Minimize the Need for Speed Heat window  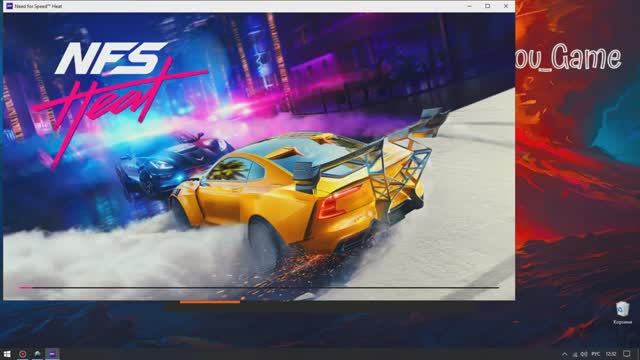tap(469, 6)
